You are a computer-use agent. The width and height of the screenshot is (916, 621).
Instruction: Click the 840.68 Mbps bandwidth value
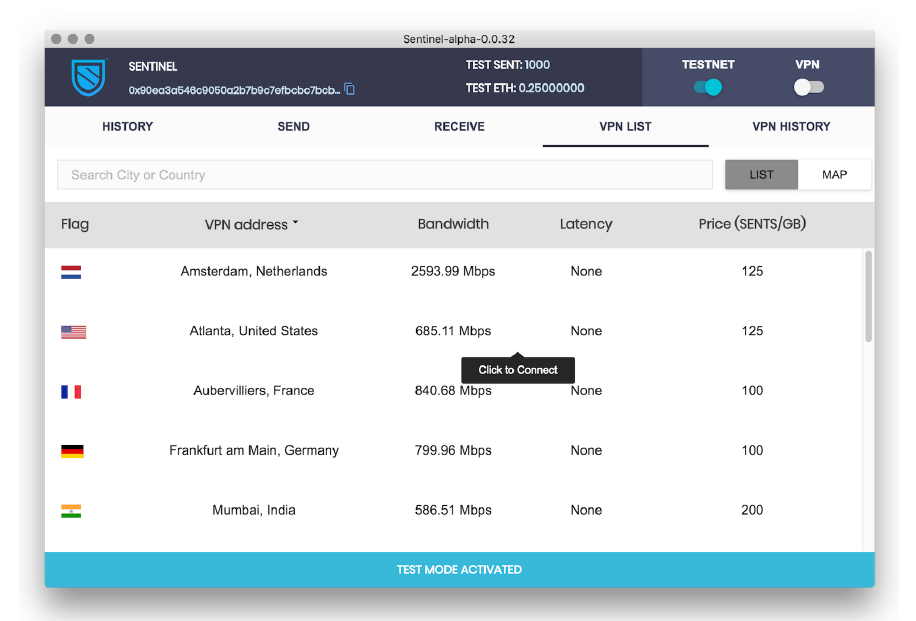point(453,390)
